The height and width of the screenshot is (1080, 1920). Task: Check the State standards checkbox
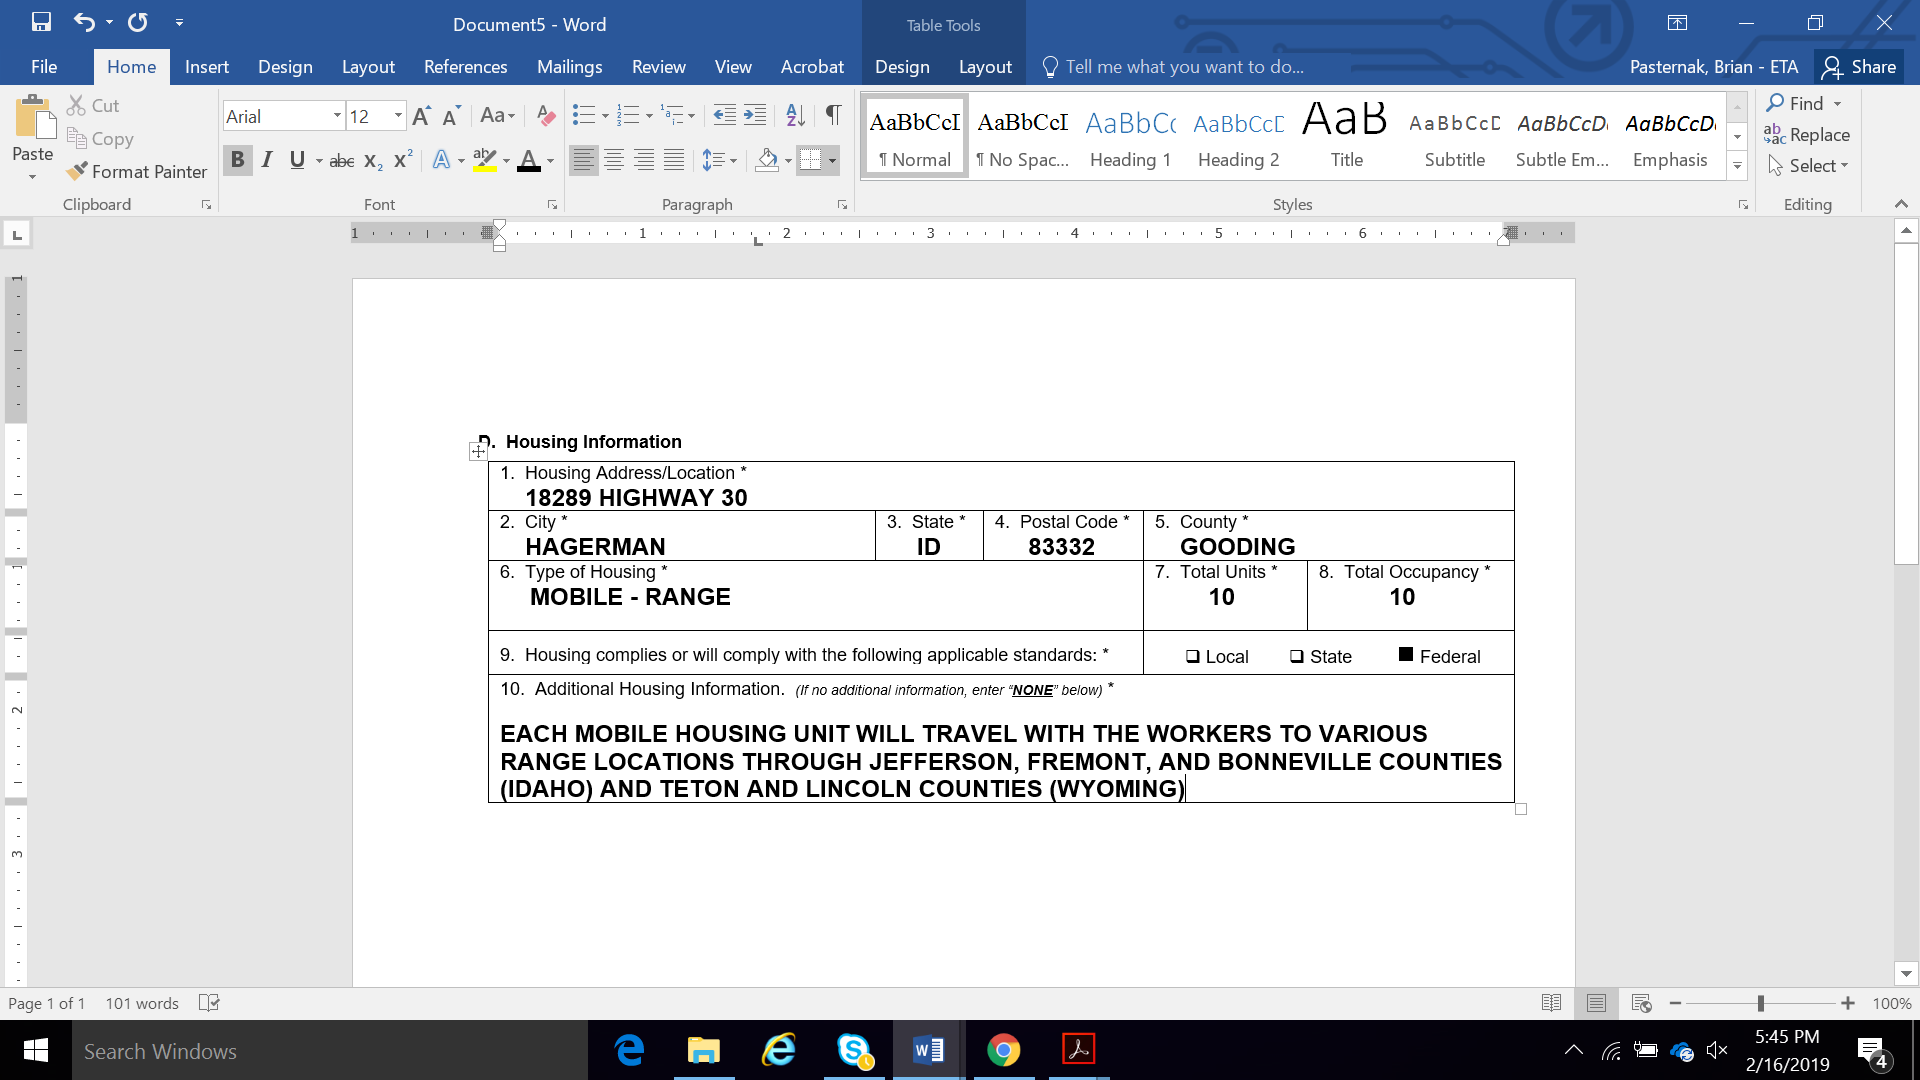pos(1296,657)
